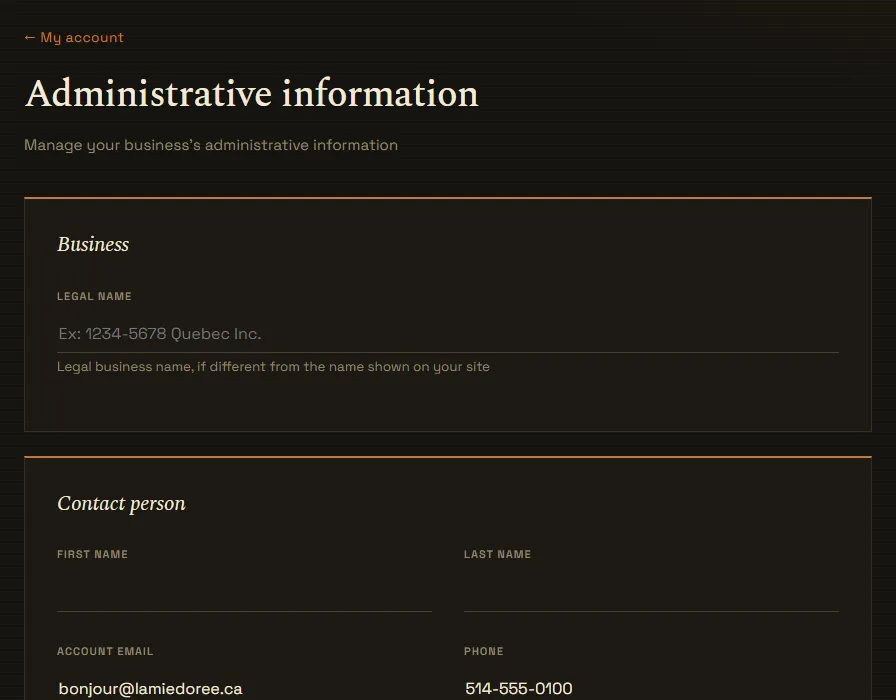Click the PHONE label
The image size is (896, 700).
point(483,651)
